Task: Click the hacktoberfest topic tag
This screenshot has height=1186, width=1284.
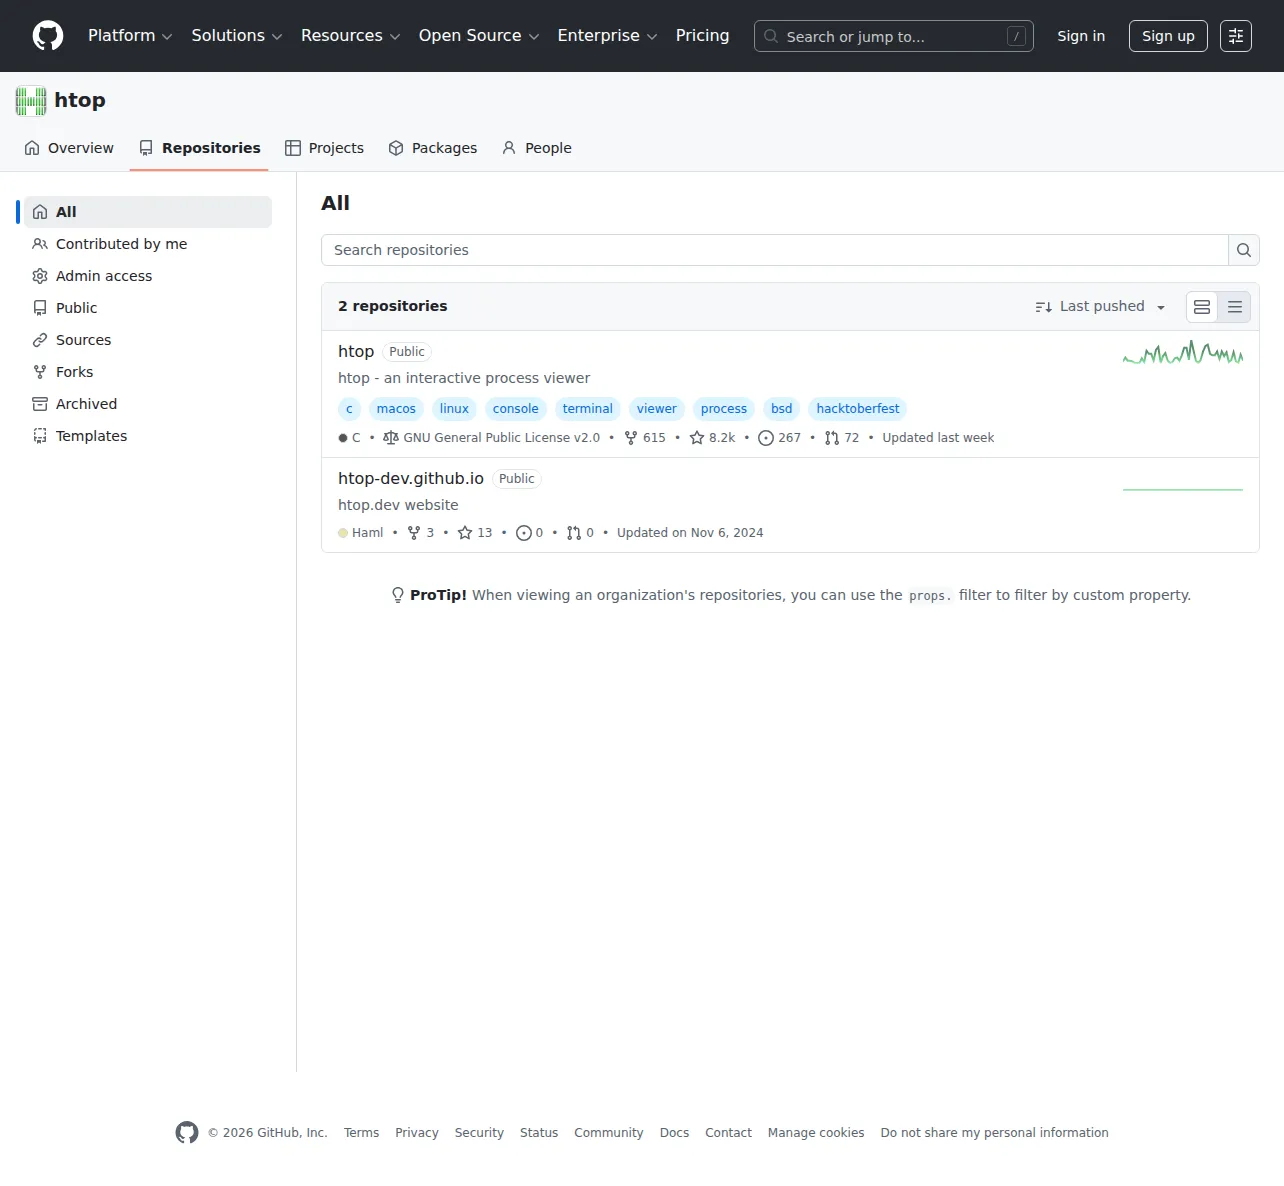Action: tap(858, 409)
